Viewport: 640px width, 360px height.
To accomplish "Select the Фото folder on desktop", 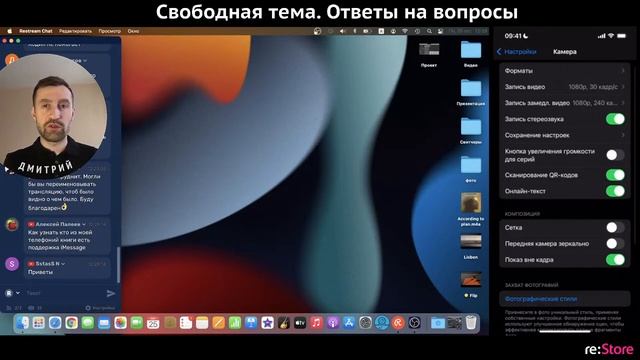I will pyautogui.click(x=471, y=165).
